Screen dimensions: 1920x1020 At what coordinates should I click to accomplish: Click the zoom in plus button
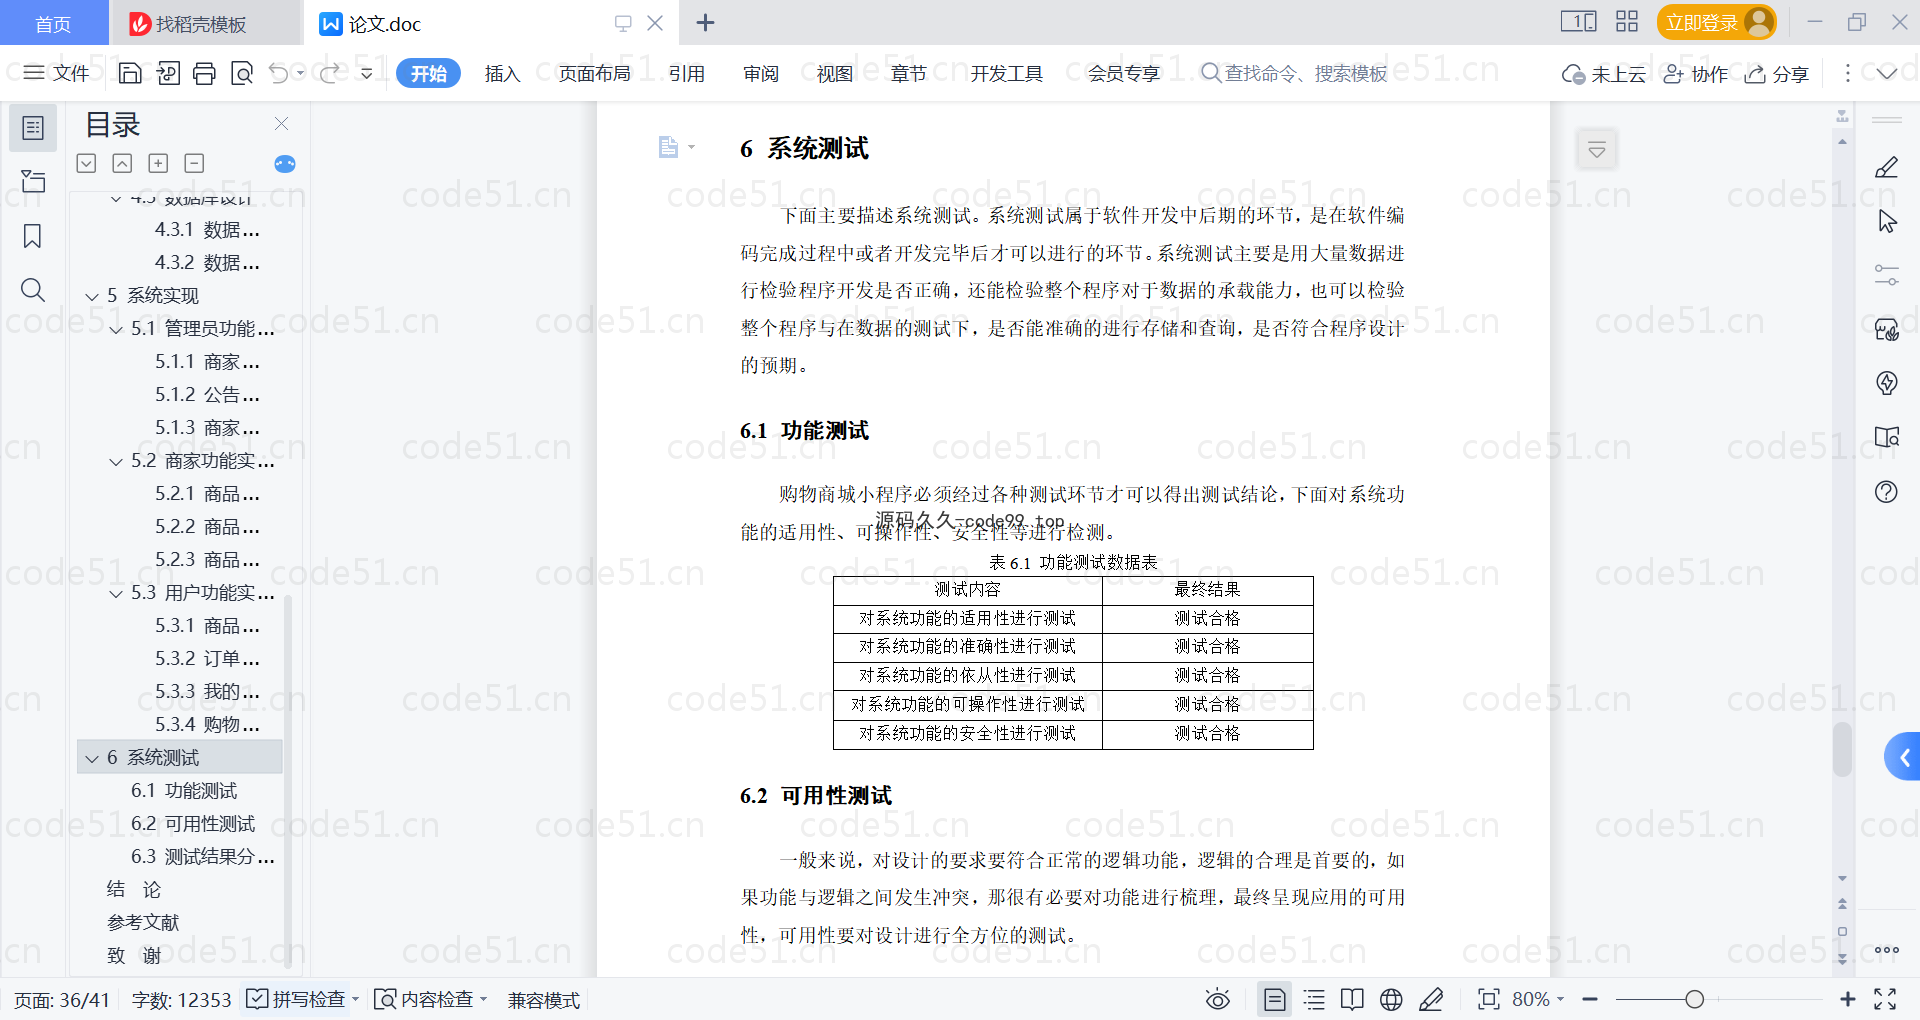tap(1848, 999)
